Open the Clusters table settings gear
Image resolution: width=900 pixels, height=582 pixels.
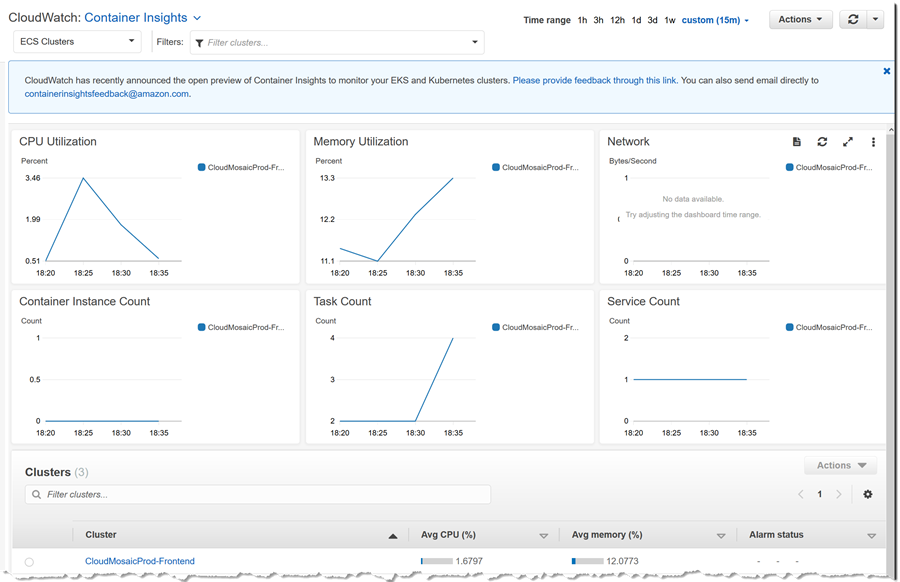tap(868, 494)
